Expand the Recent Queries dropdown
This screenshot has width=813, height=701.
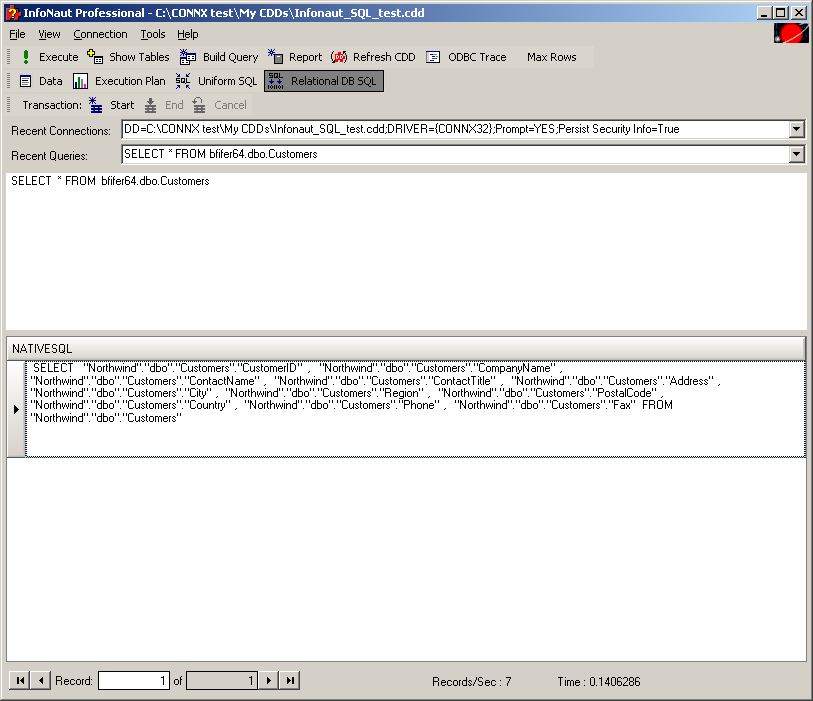pyautogui.click(x=796, y=155)
